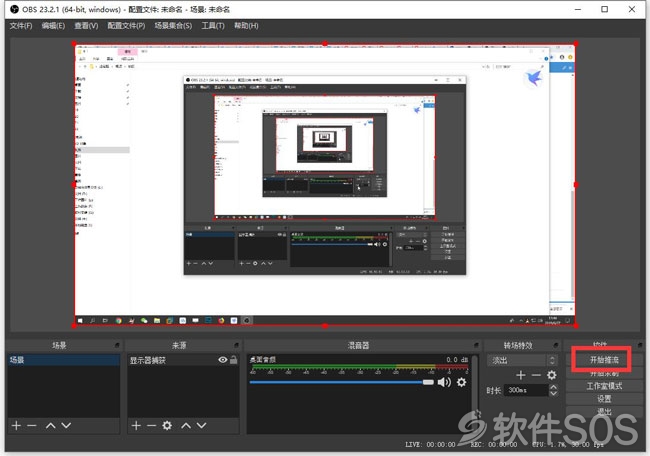Toggle the lock on 显示器捕获 source
The image size is (650, 456).
pyautogui.click(x=234, y=360)
